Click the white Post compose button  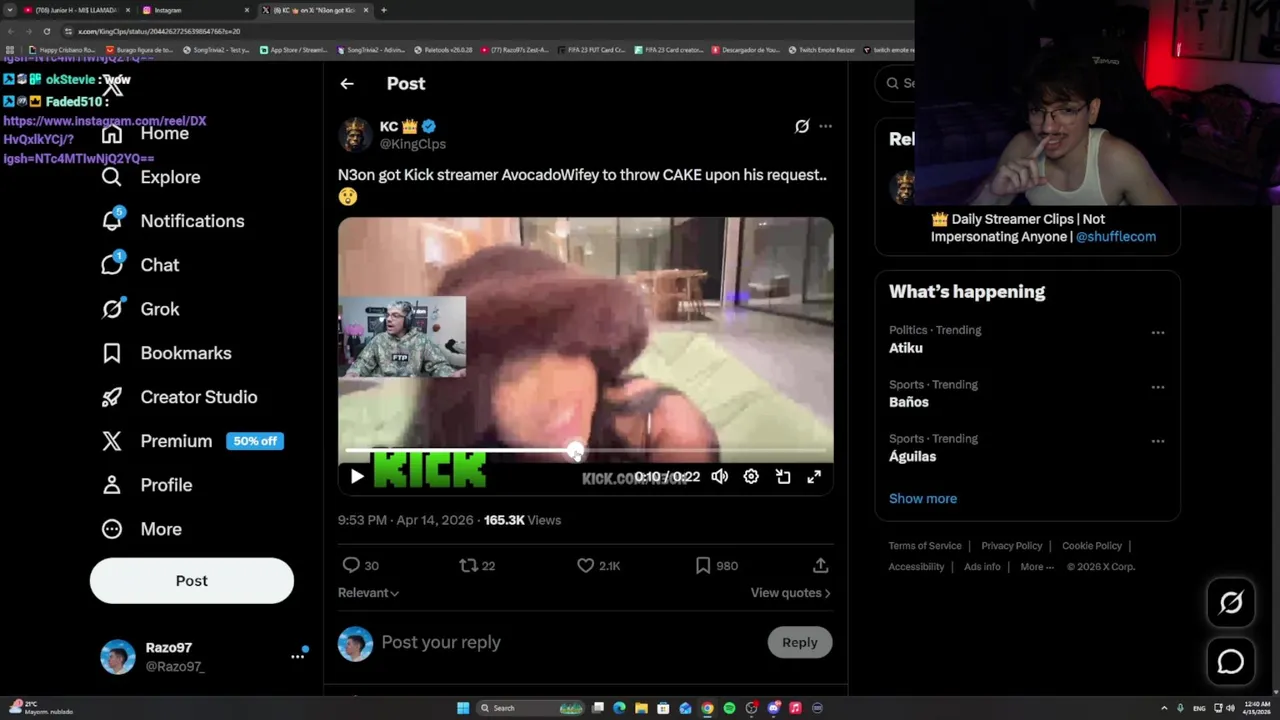pyautogui.click(x=192, y=581)
